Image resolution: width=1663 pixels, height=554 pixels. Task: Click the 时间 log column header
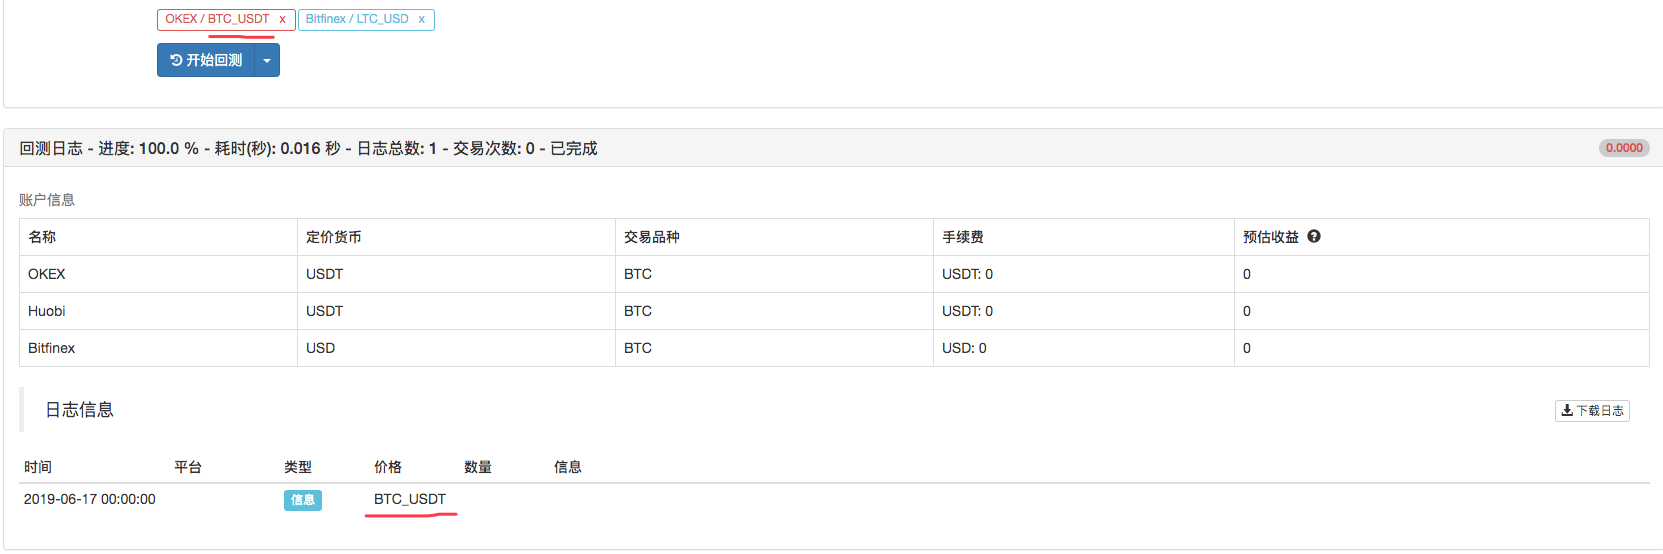[38, 467]
